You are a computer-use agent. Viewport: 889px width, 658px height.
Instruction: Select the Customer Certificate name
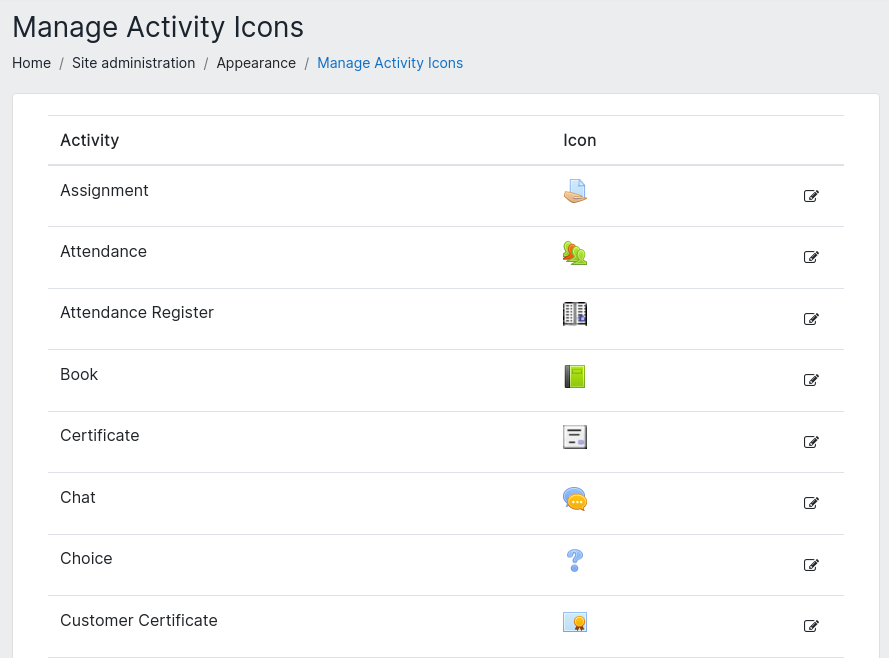tap(139, 621)
